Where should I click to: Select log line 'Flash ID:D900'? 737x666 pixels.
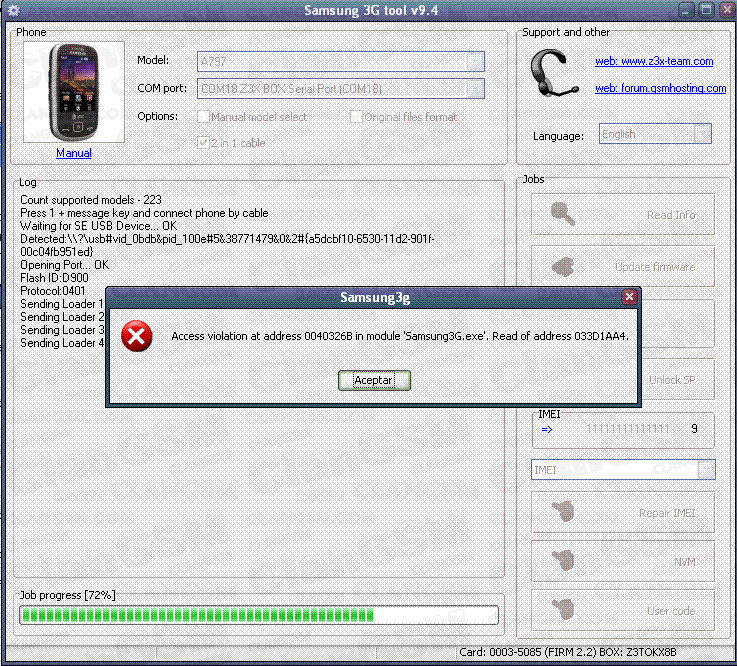click(54, 278)
